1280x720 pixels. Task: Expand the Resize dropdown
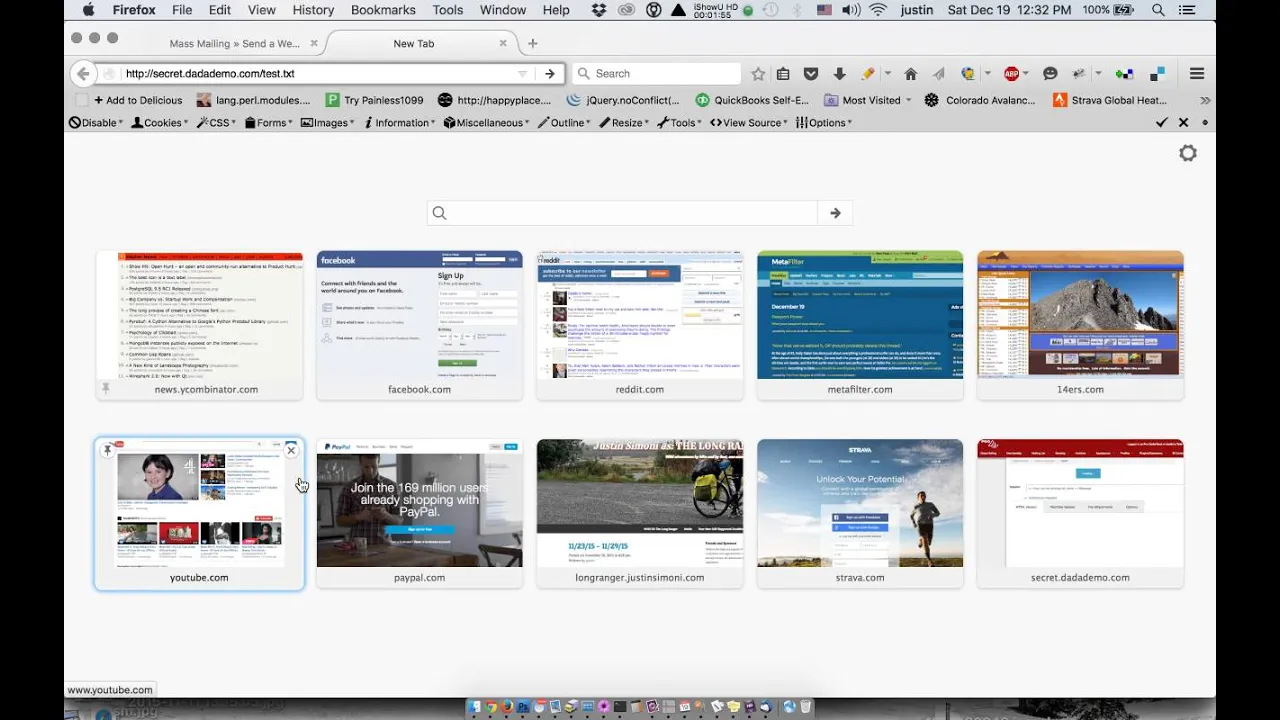coord(625,122)
